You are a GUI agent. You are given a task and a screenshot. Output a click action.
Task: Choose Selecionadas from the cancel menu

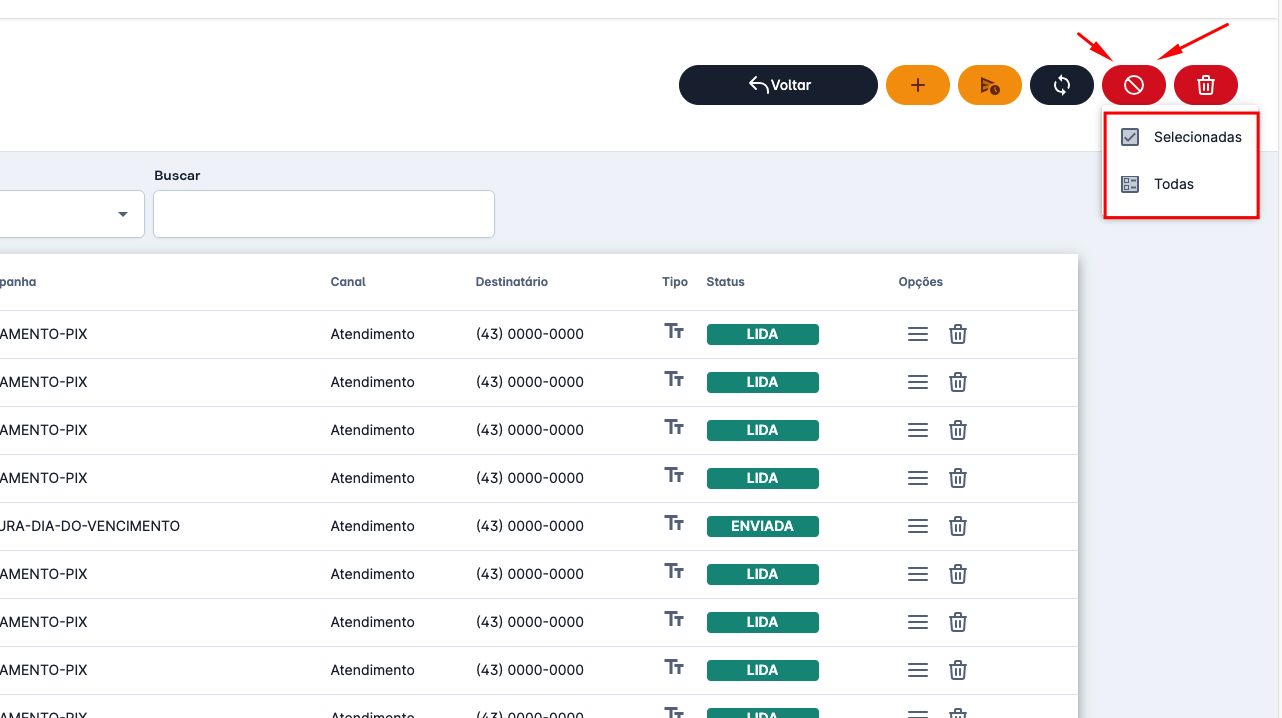coord(1196,137)
